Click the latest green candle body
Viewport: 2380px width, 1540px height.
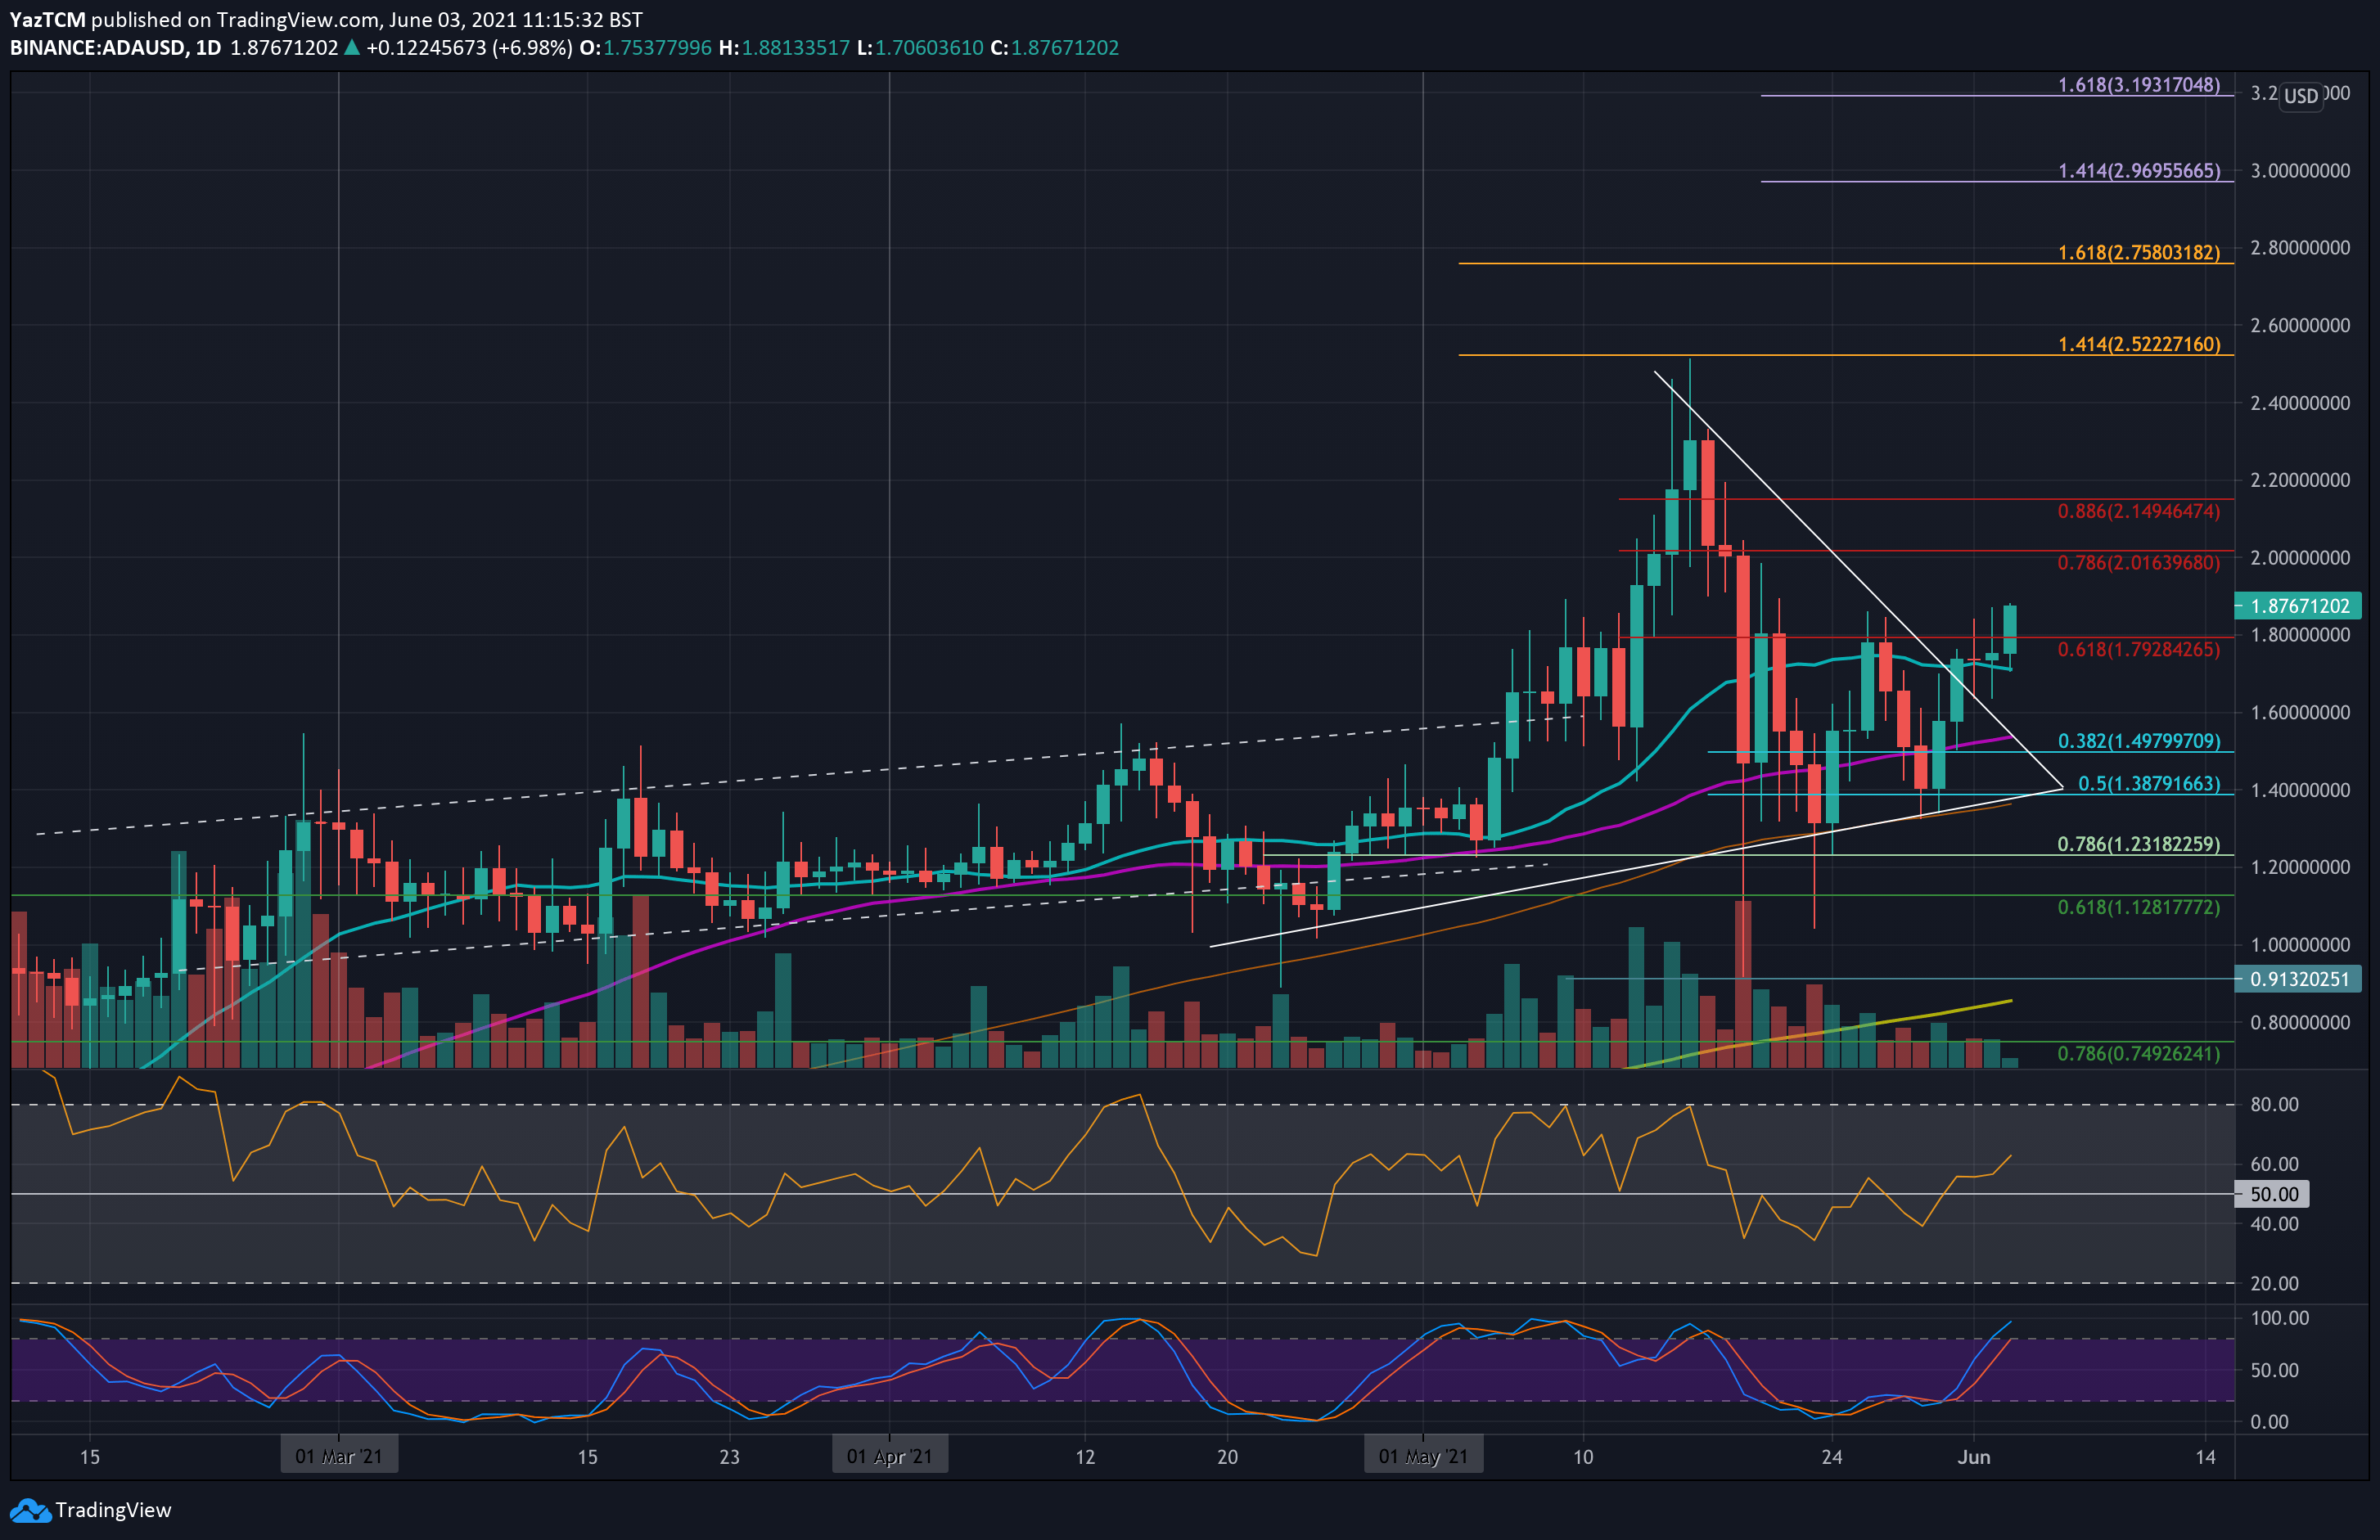tap(2010, 630)
